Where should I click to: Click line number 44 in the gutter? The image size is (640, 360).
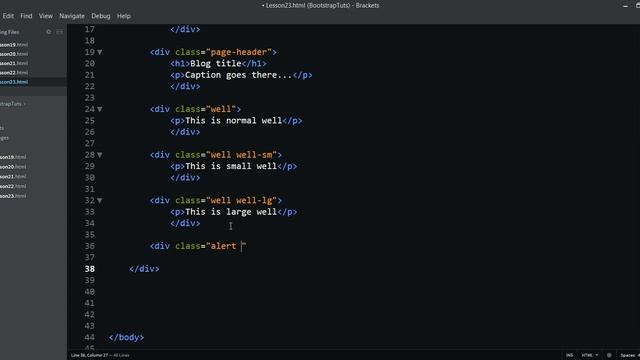click(89, 338)
